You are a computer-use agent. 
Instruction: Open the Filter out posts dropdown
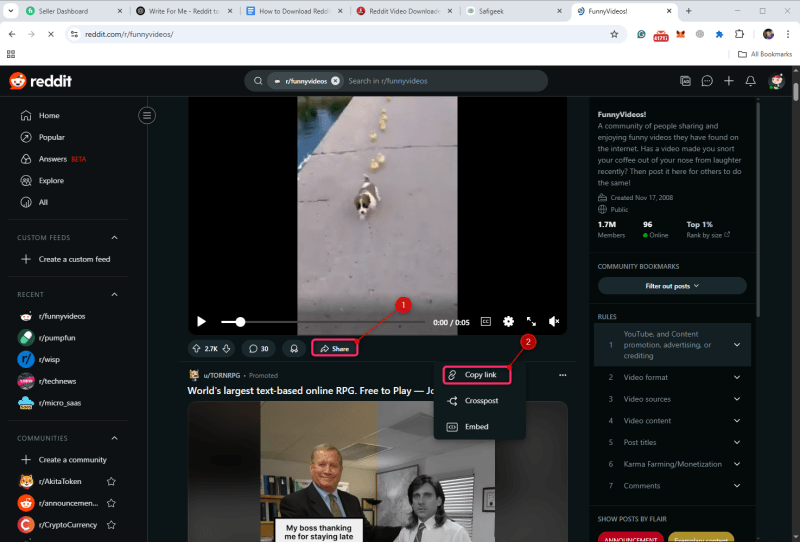pos(672,286)
